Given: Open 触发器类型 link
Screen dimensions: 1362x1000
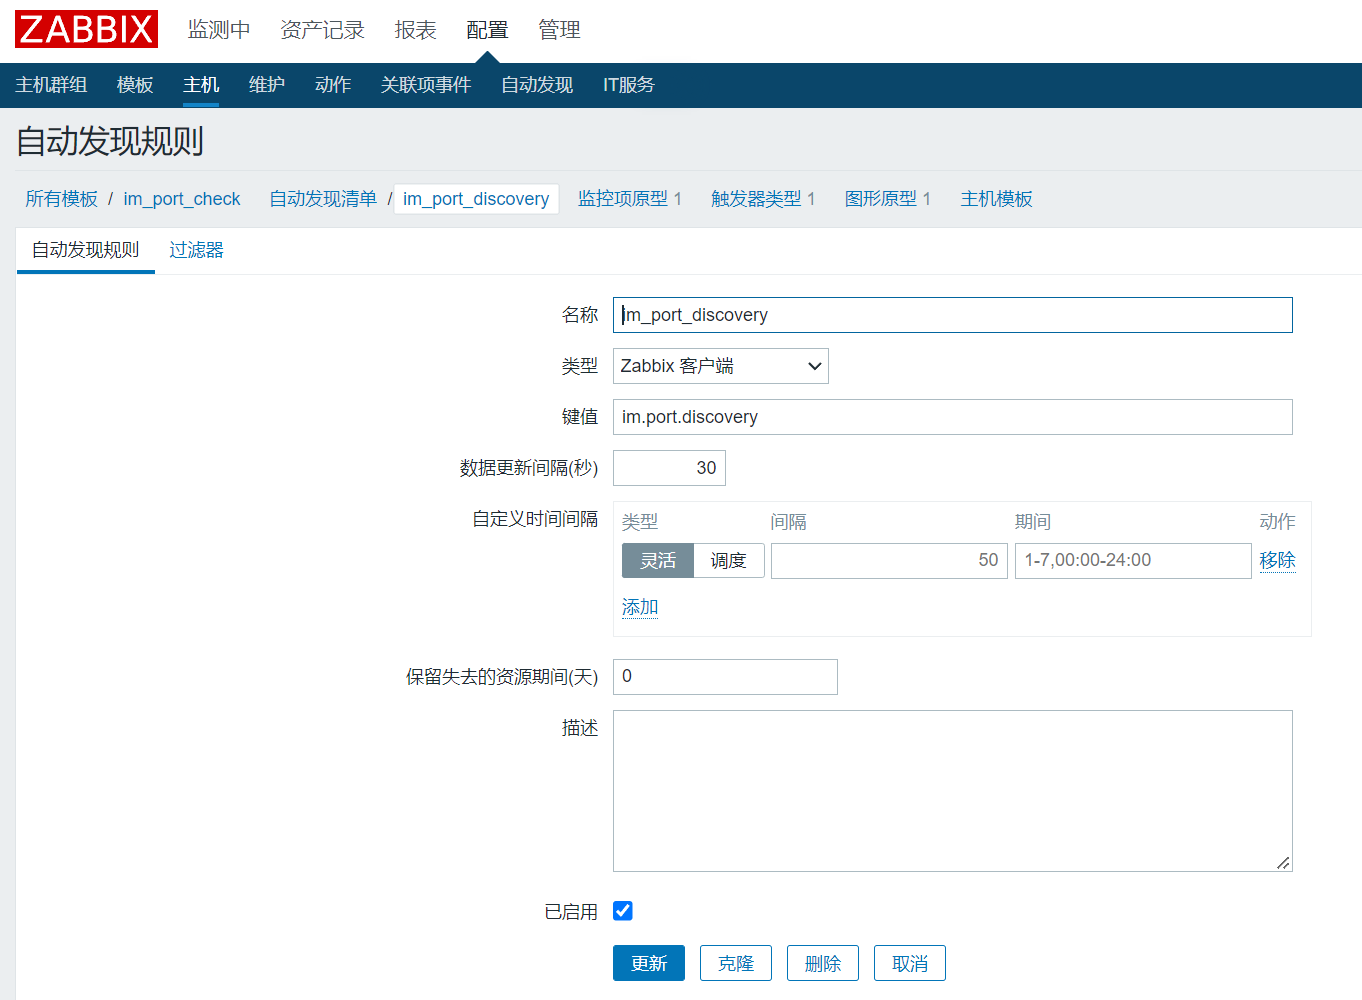Looking at the screenshot, I should coord(756,199).
